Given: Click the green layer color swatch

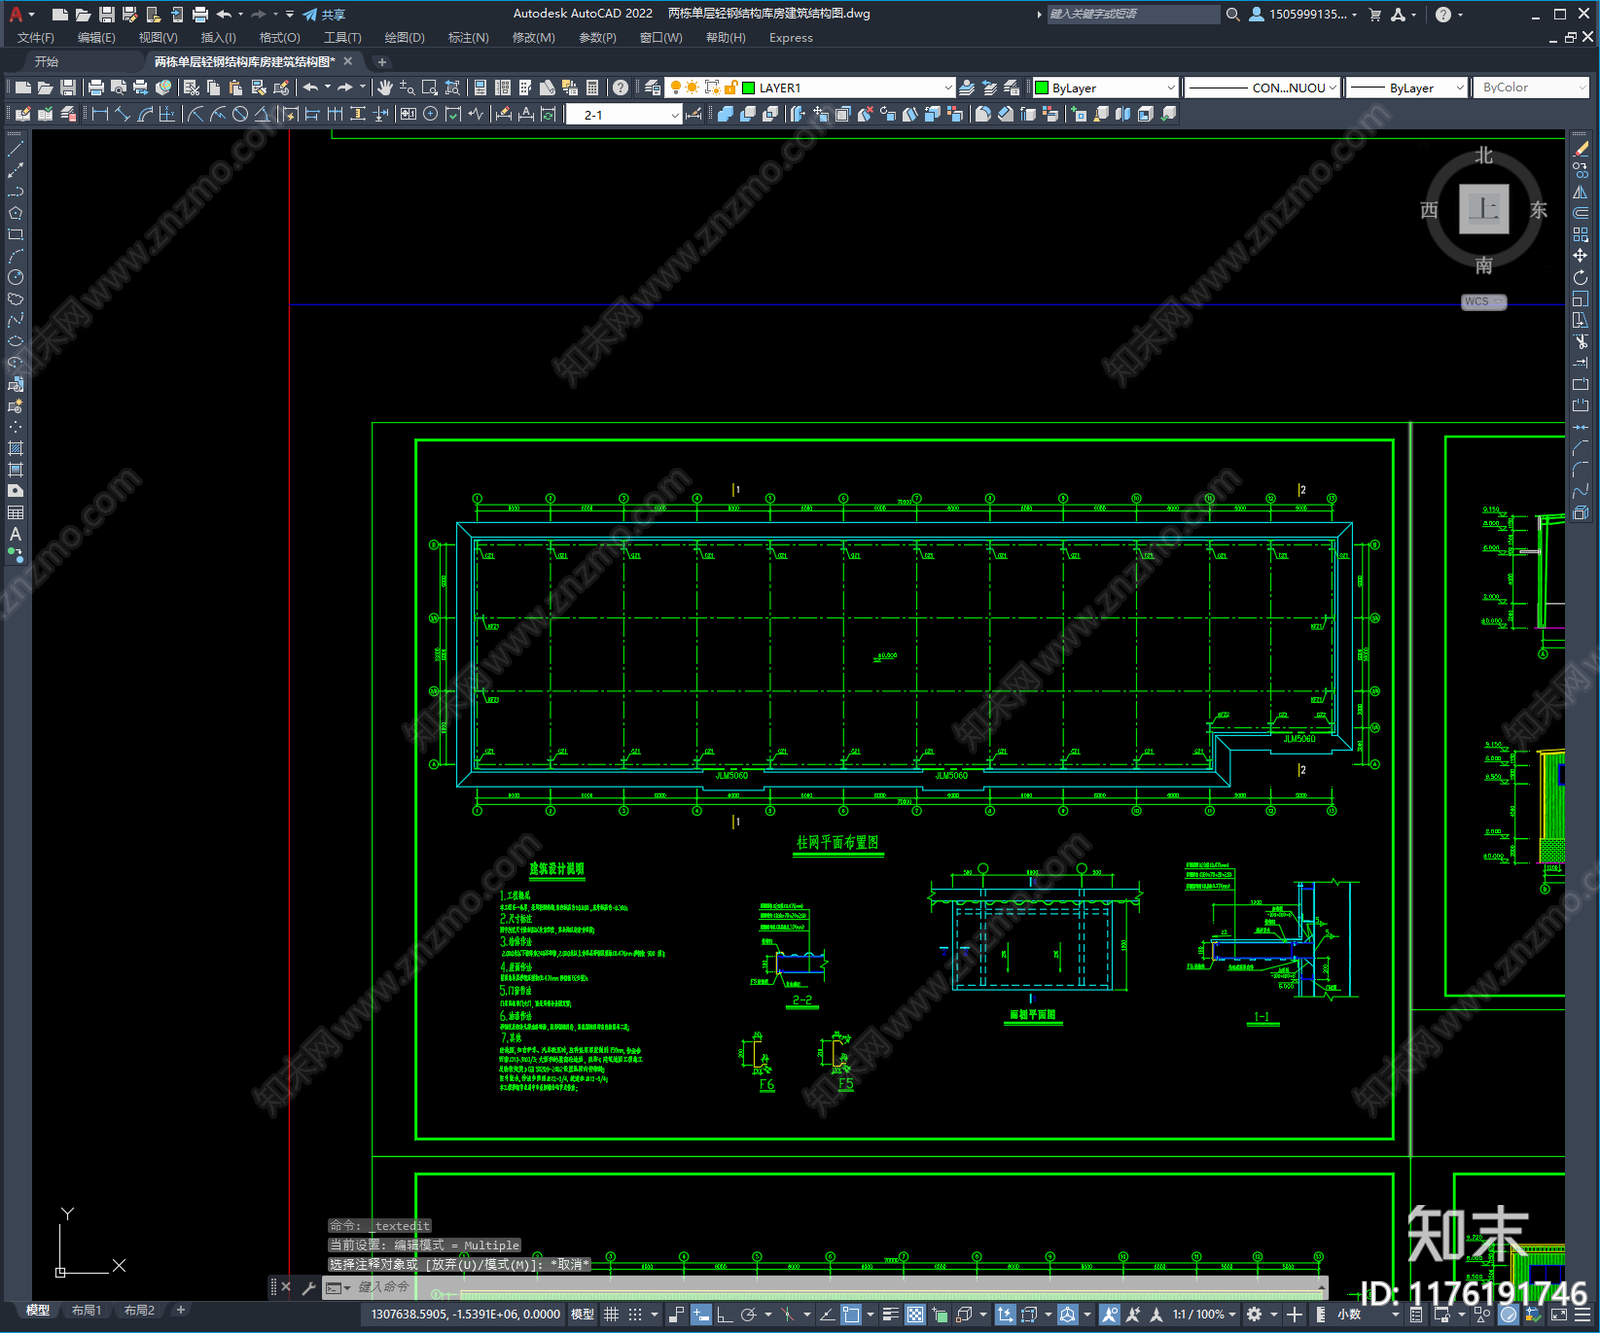Looking at the screenshot, I should click(x=748, y=88).
